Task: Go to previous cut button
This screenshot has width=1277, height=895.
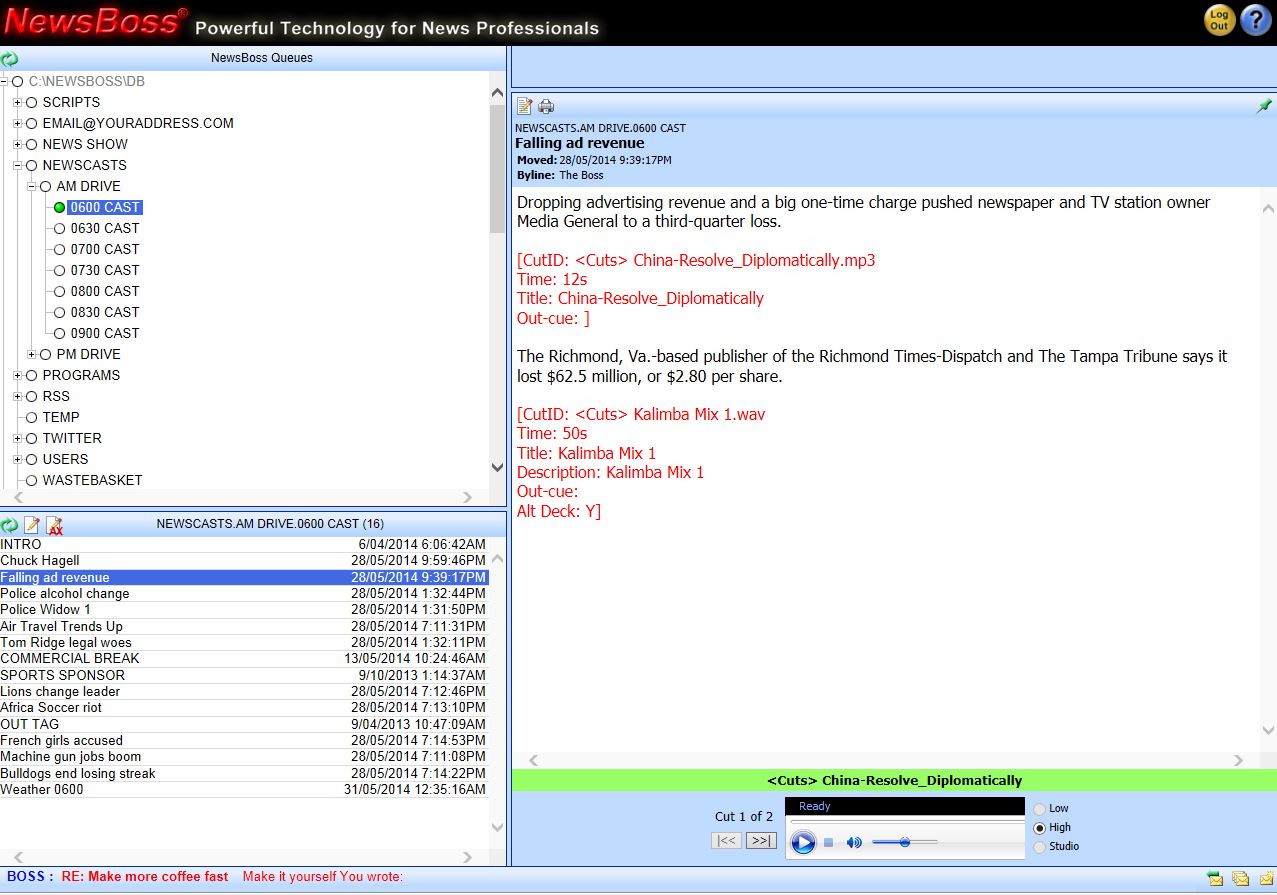Action: (x=727, y=840)
